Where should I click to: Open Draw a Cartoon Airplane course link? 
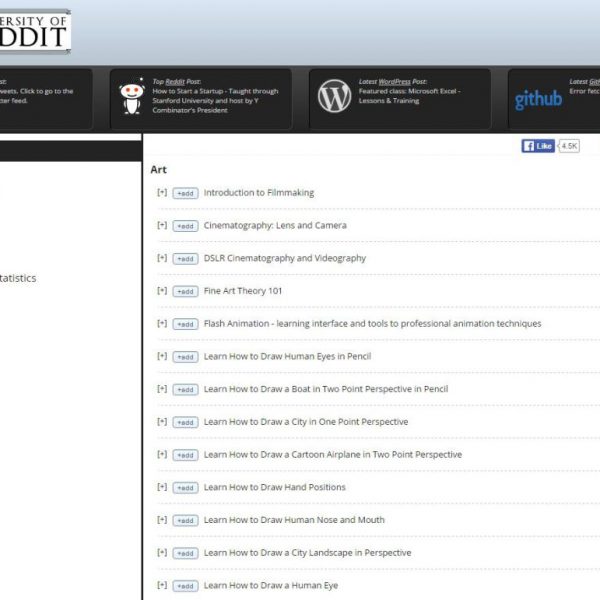[x=332, y=454]
